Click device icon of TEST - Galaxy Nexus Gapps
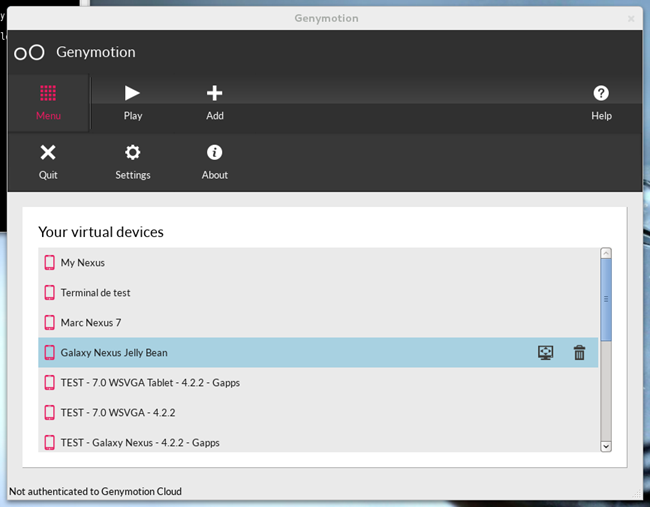 49,442
